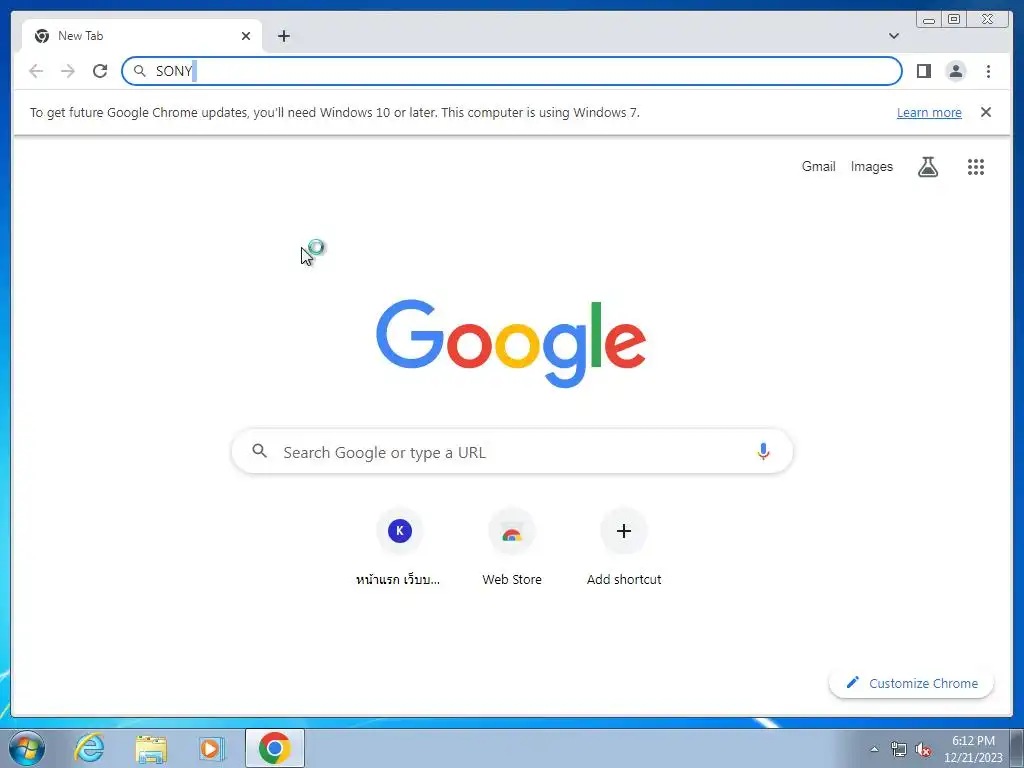
Task: Select the New Tab tab
Action: (142, 36)
